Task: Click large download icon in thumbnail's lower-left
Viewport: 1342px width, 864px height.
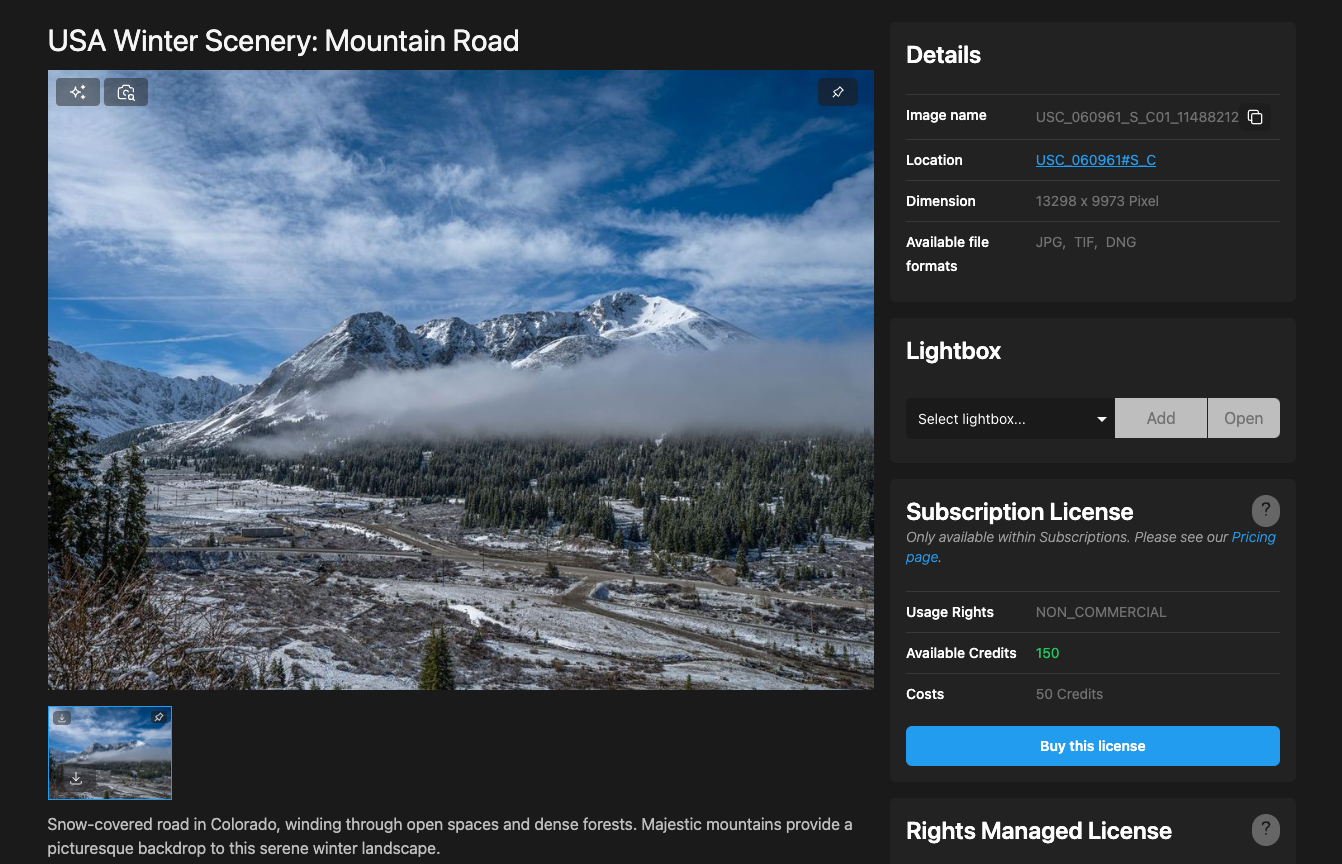Action: [x=76, y=778]
